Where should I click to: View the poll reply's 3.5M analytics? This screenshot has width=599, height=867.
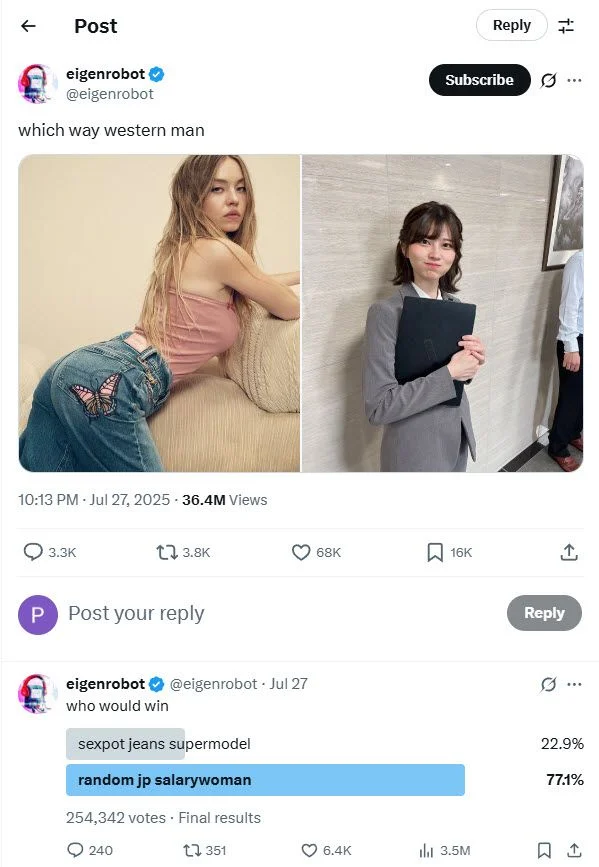coord(426,850)
